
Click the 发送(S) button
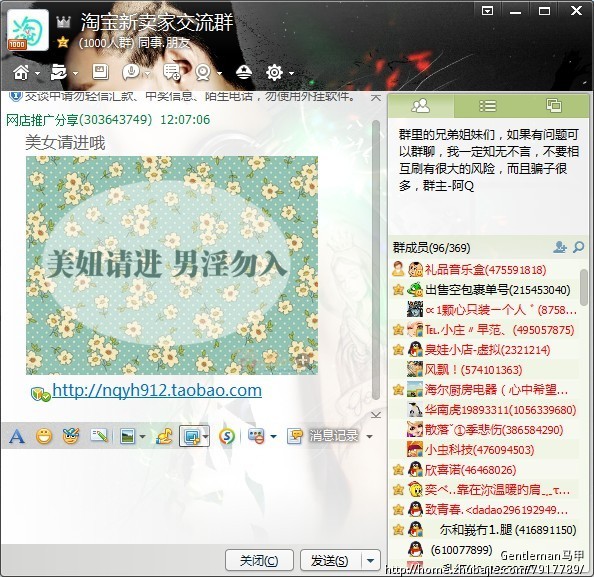pos(330,560)
